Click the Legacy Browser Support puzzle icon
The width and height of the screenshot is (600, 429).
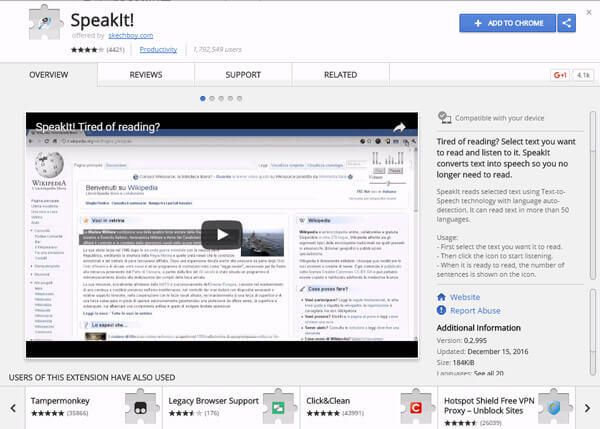[x=279, y=407]
